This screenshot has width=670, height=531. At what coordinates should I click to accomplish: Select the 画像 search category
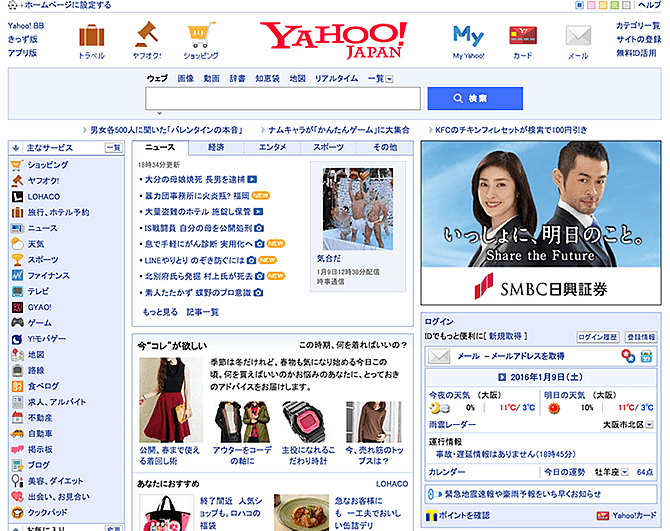186,78
